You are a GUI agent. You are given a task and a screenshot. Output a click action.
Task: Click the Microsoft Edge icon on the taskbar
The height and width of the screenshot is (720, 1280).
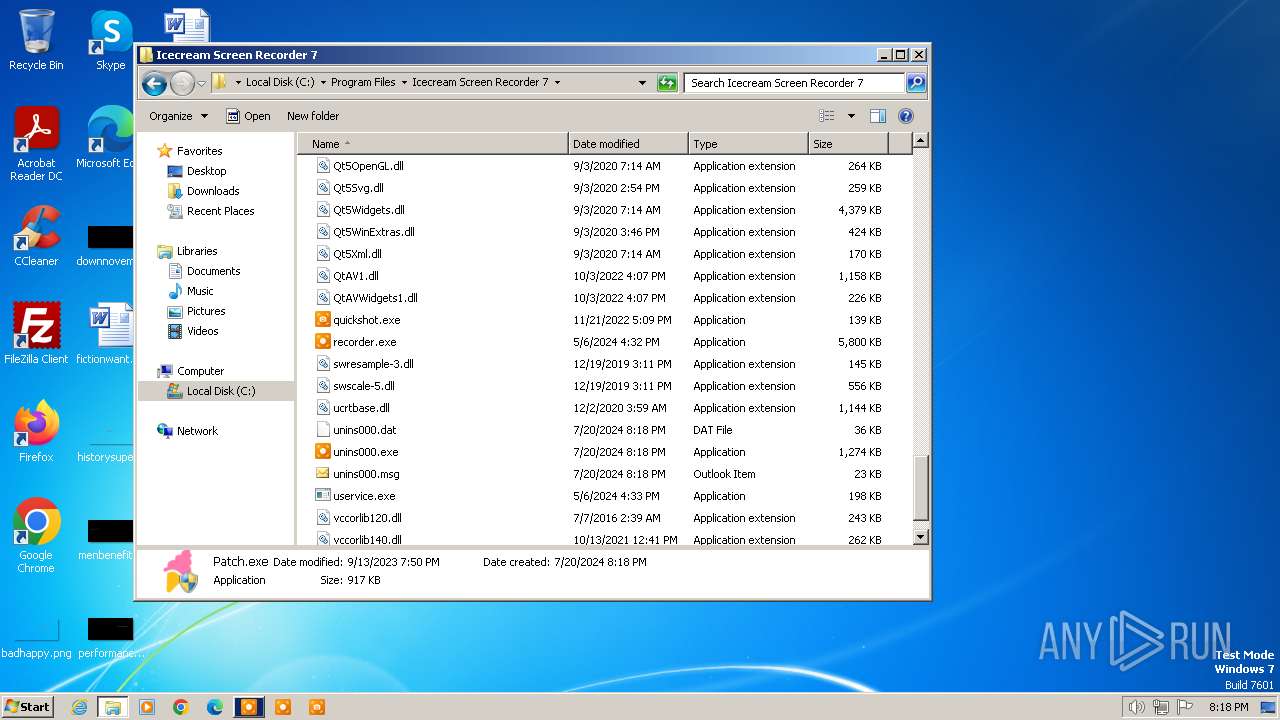tap(215, 707)
